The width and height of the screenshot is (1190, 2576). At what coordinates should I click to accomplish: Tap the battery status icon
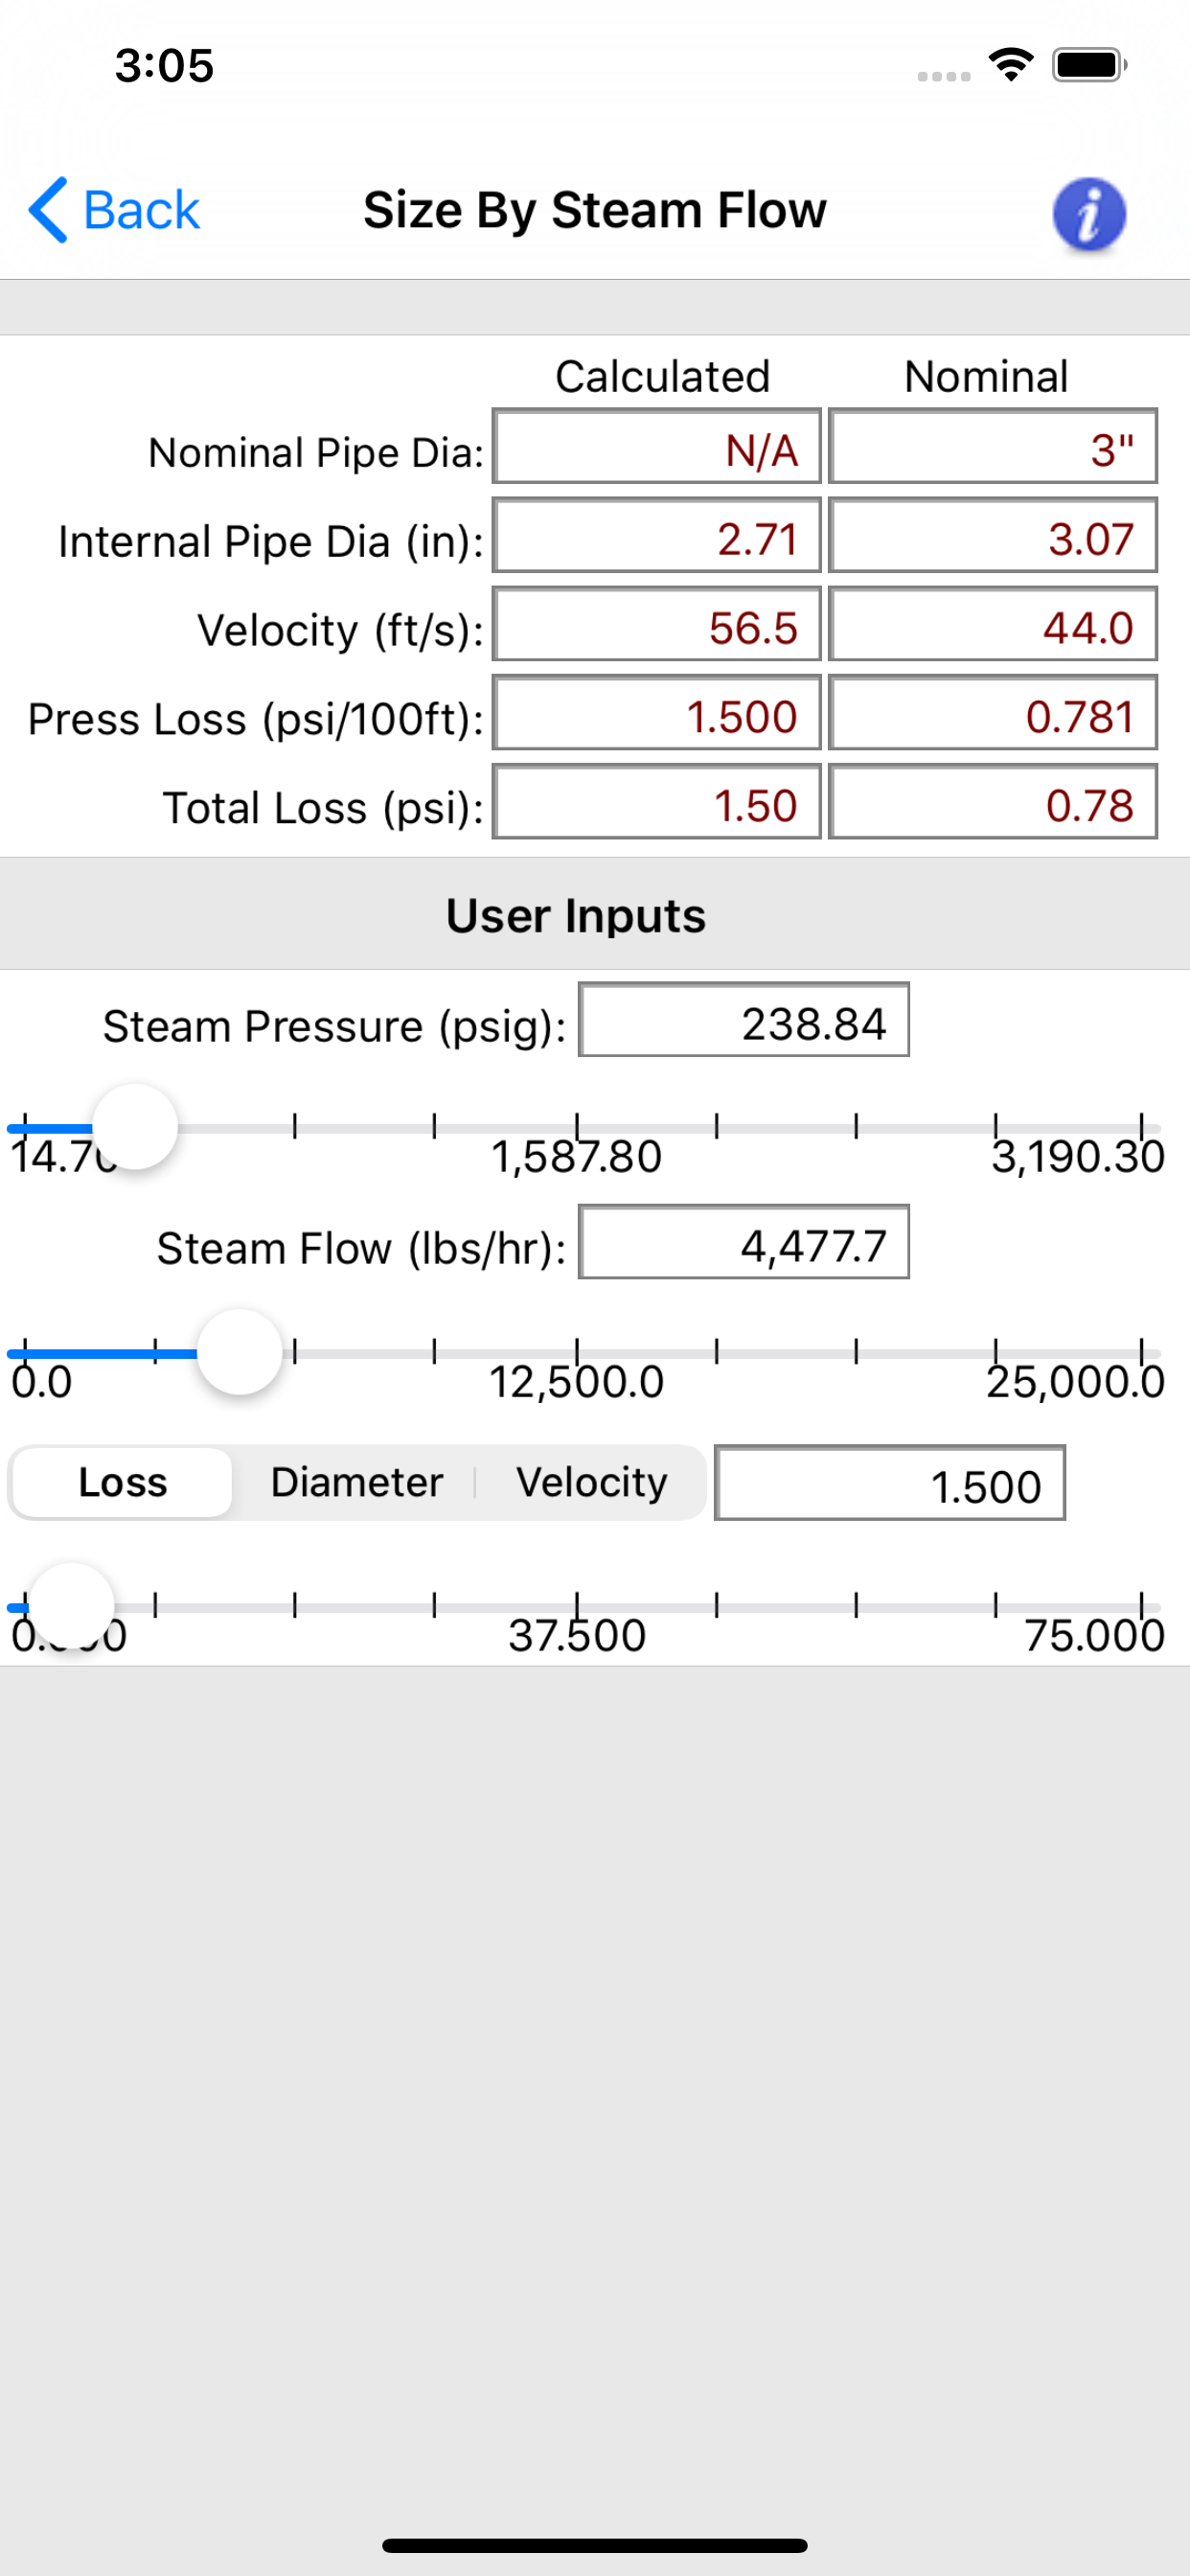[1090, 65]
